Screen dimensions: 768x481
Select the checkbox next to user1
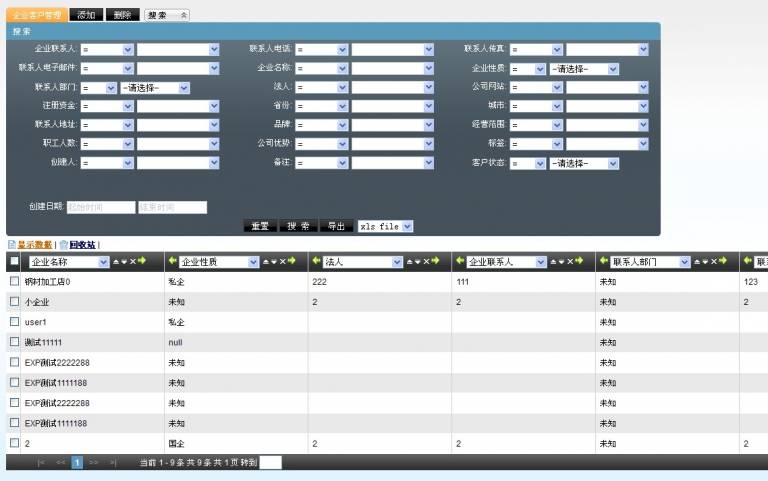pyautogui.click(x=14, y=322)
